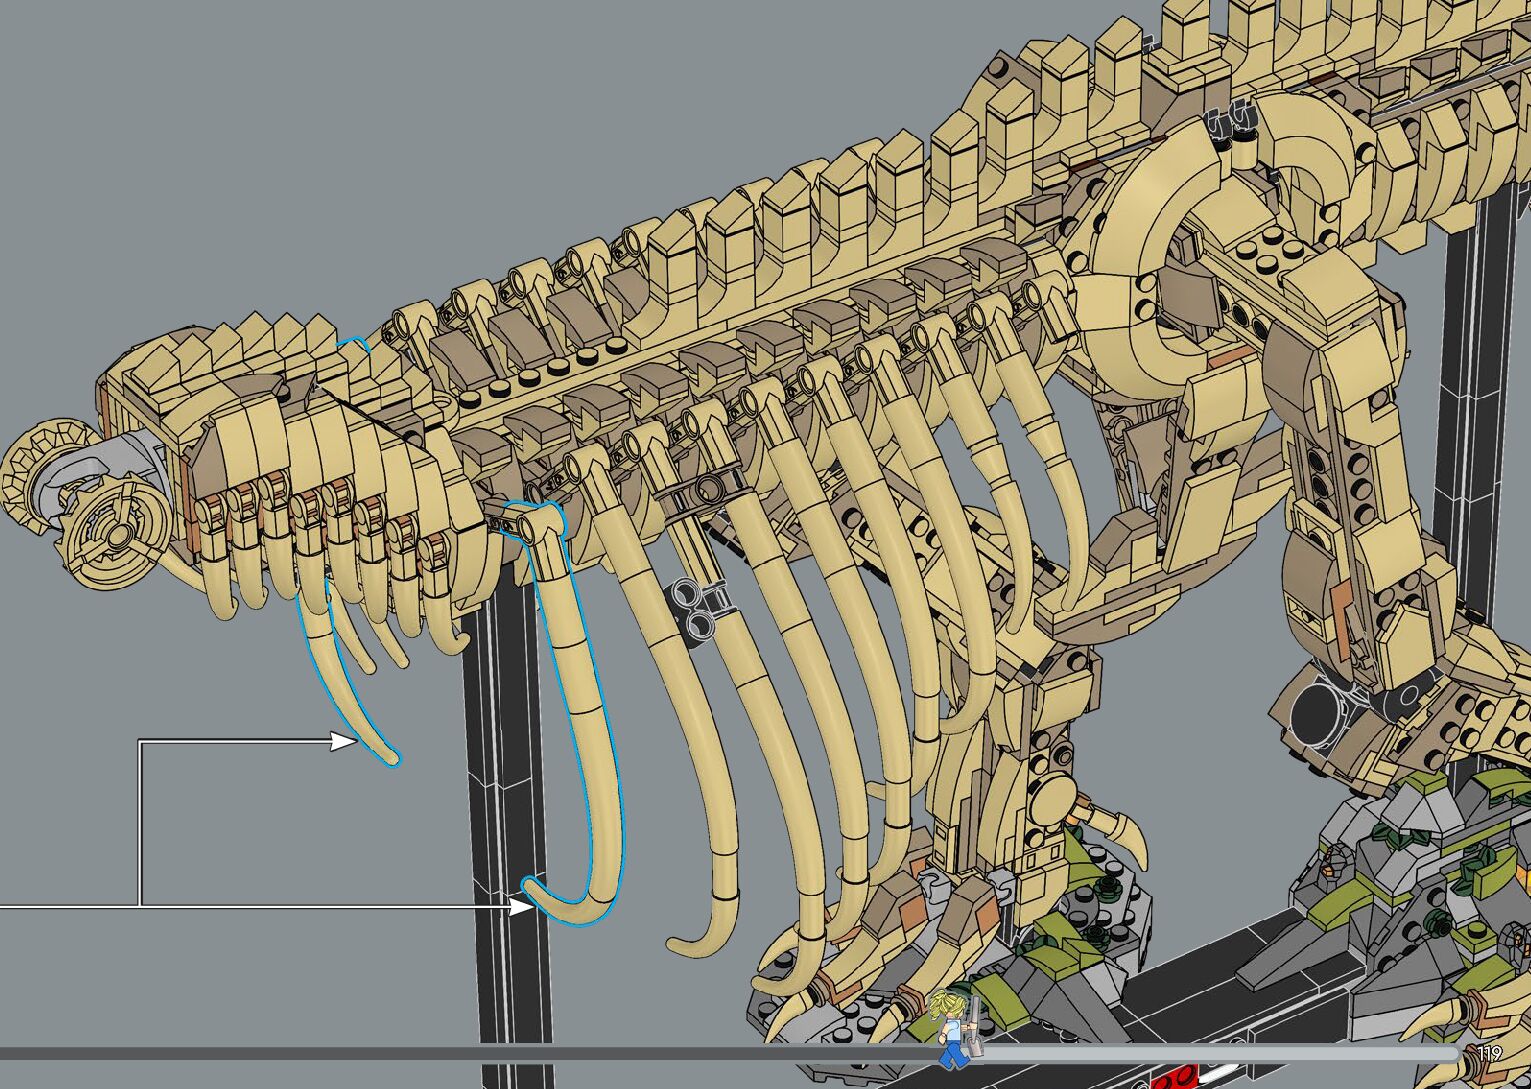Click the upper white arrowhead callout
The image size is (1531, 1089).
coord(345,741)
